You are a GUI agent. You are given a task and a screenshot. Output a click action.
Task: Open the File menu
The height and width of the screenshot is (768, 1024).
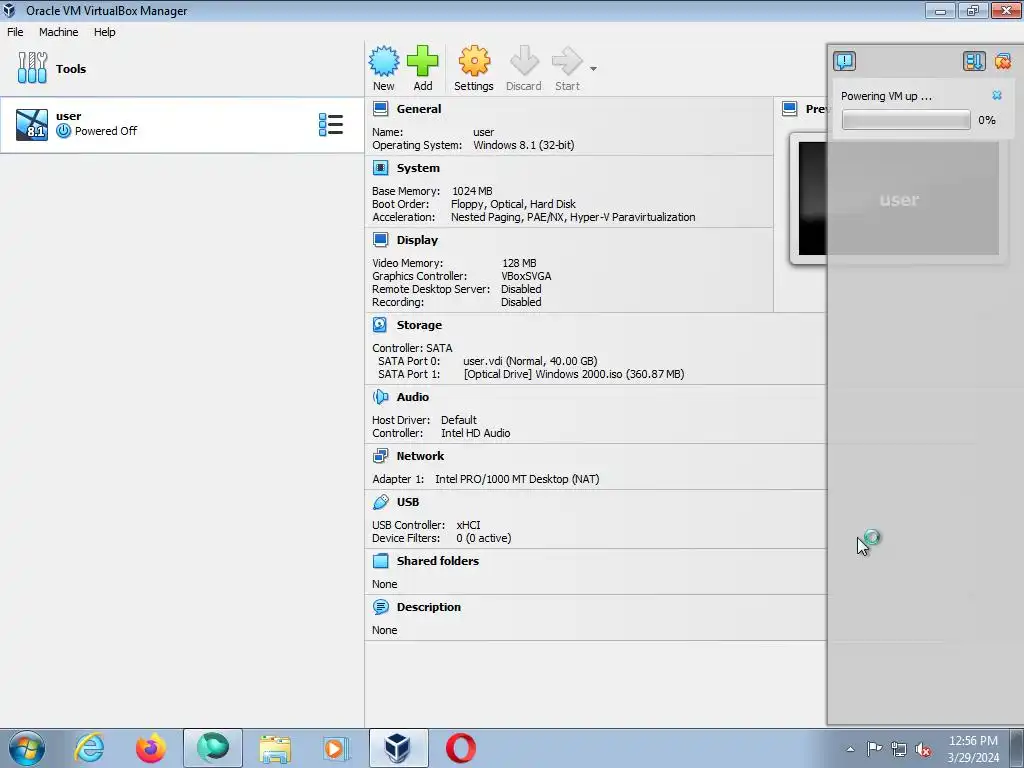[15, 32]
